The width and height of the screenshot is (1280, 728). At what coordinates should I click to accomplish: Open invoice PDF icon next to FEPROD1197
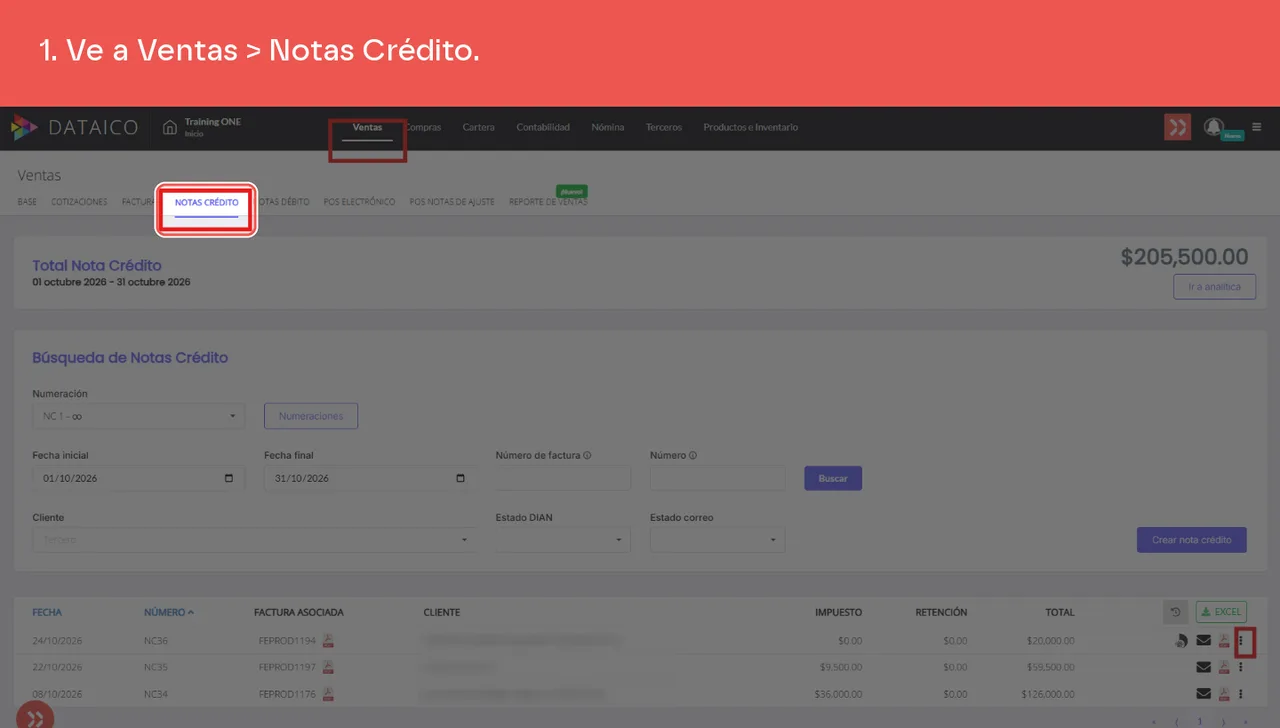pos(328,667)
